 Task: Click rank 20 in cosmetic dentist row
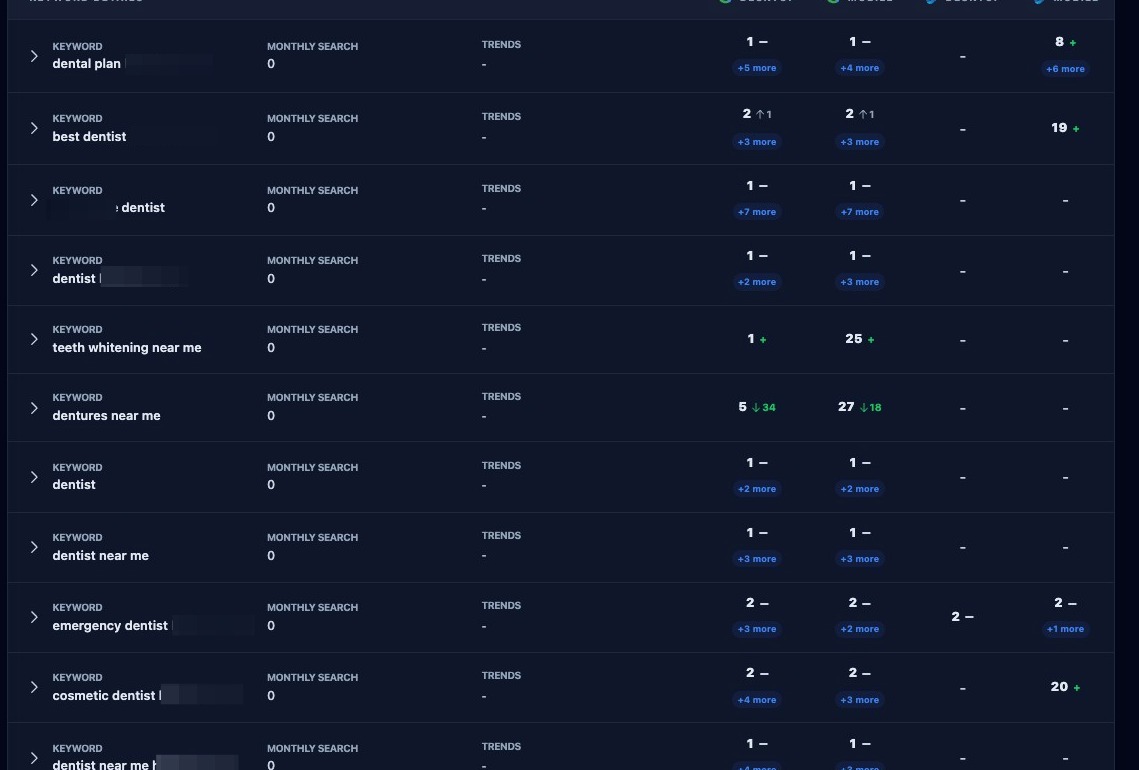[x=1065, y=686]
